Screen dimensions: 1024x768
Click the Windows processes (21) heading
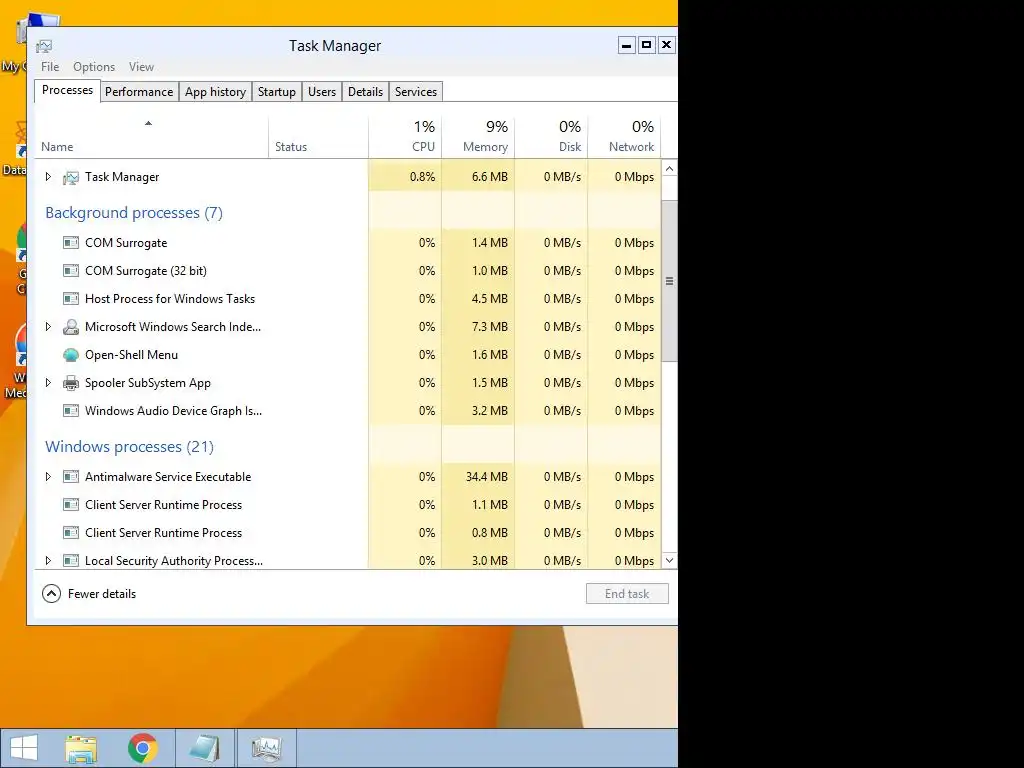point(129,447)
